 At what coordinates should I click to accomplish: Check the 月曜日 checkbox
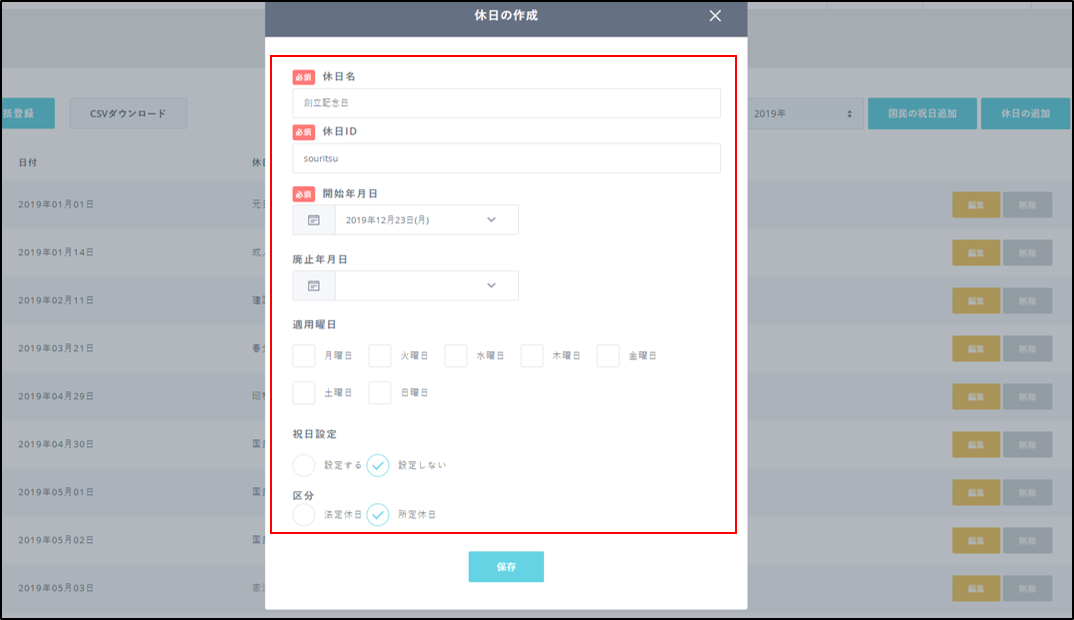[x=304, y=355]
